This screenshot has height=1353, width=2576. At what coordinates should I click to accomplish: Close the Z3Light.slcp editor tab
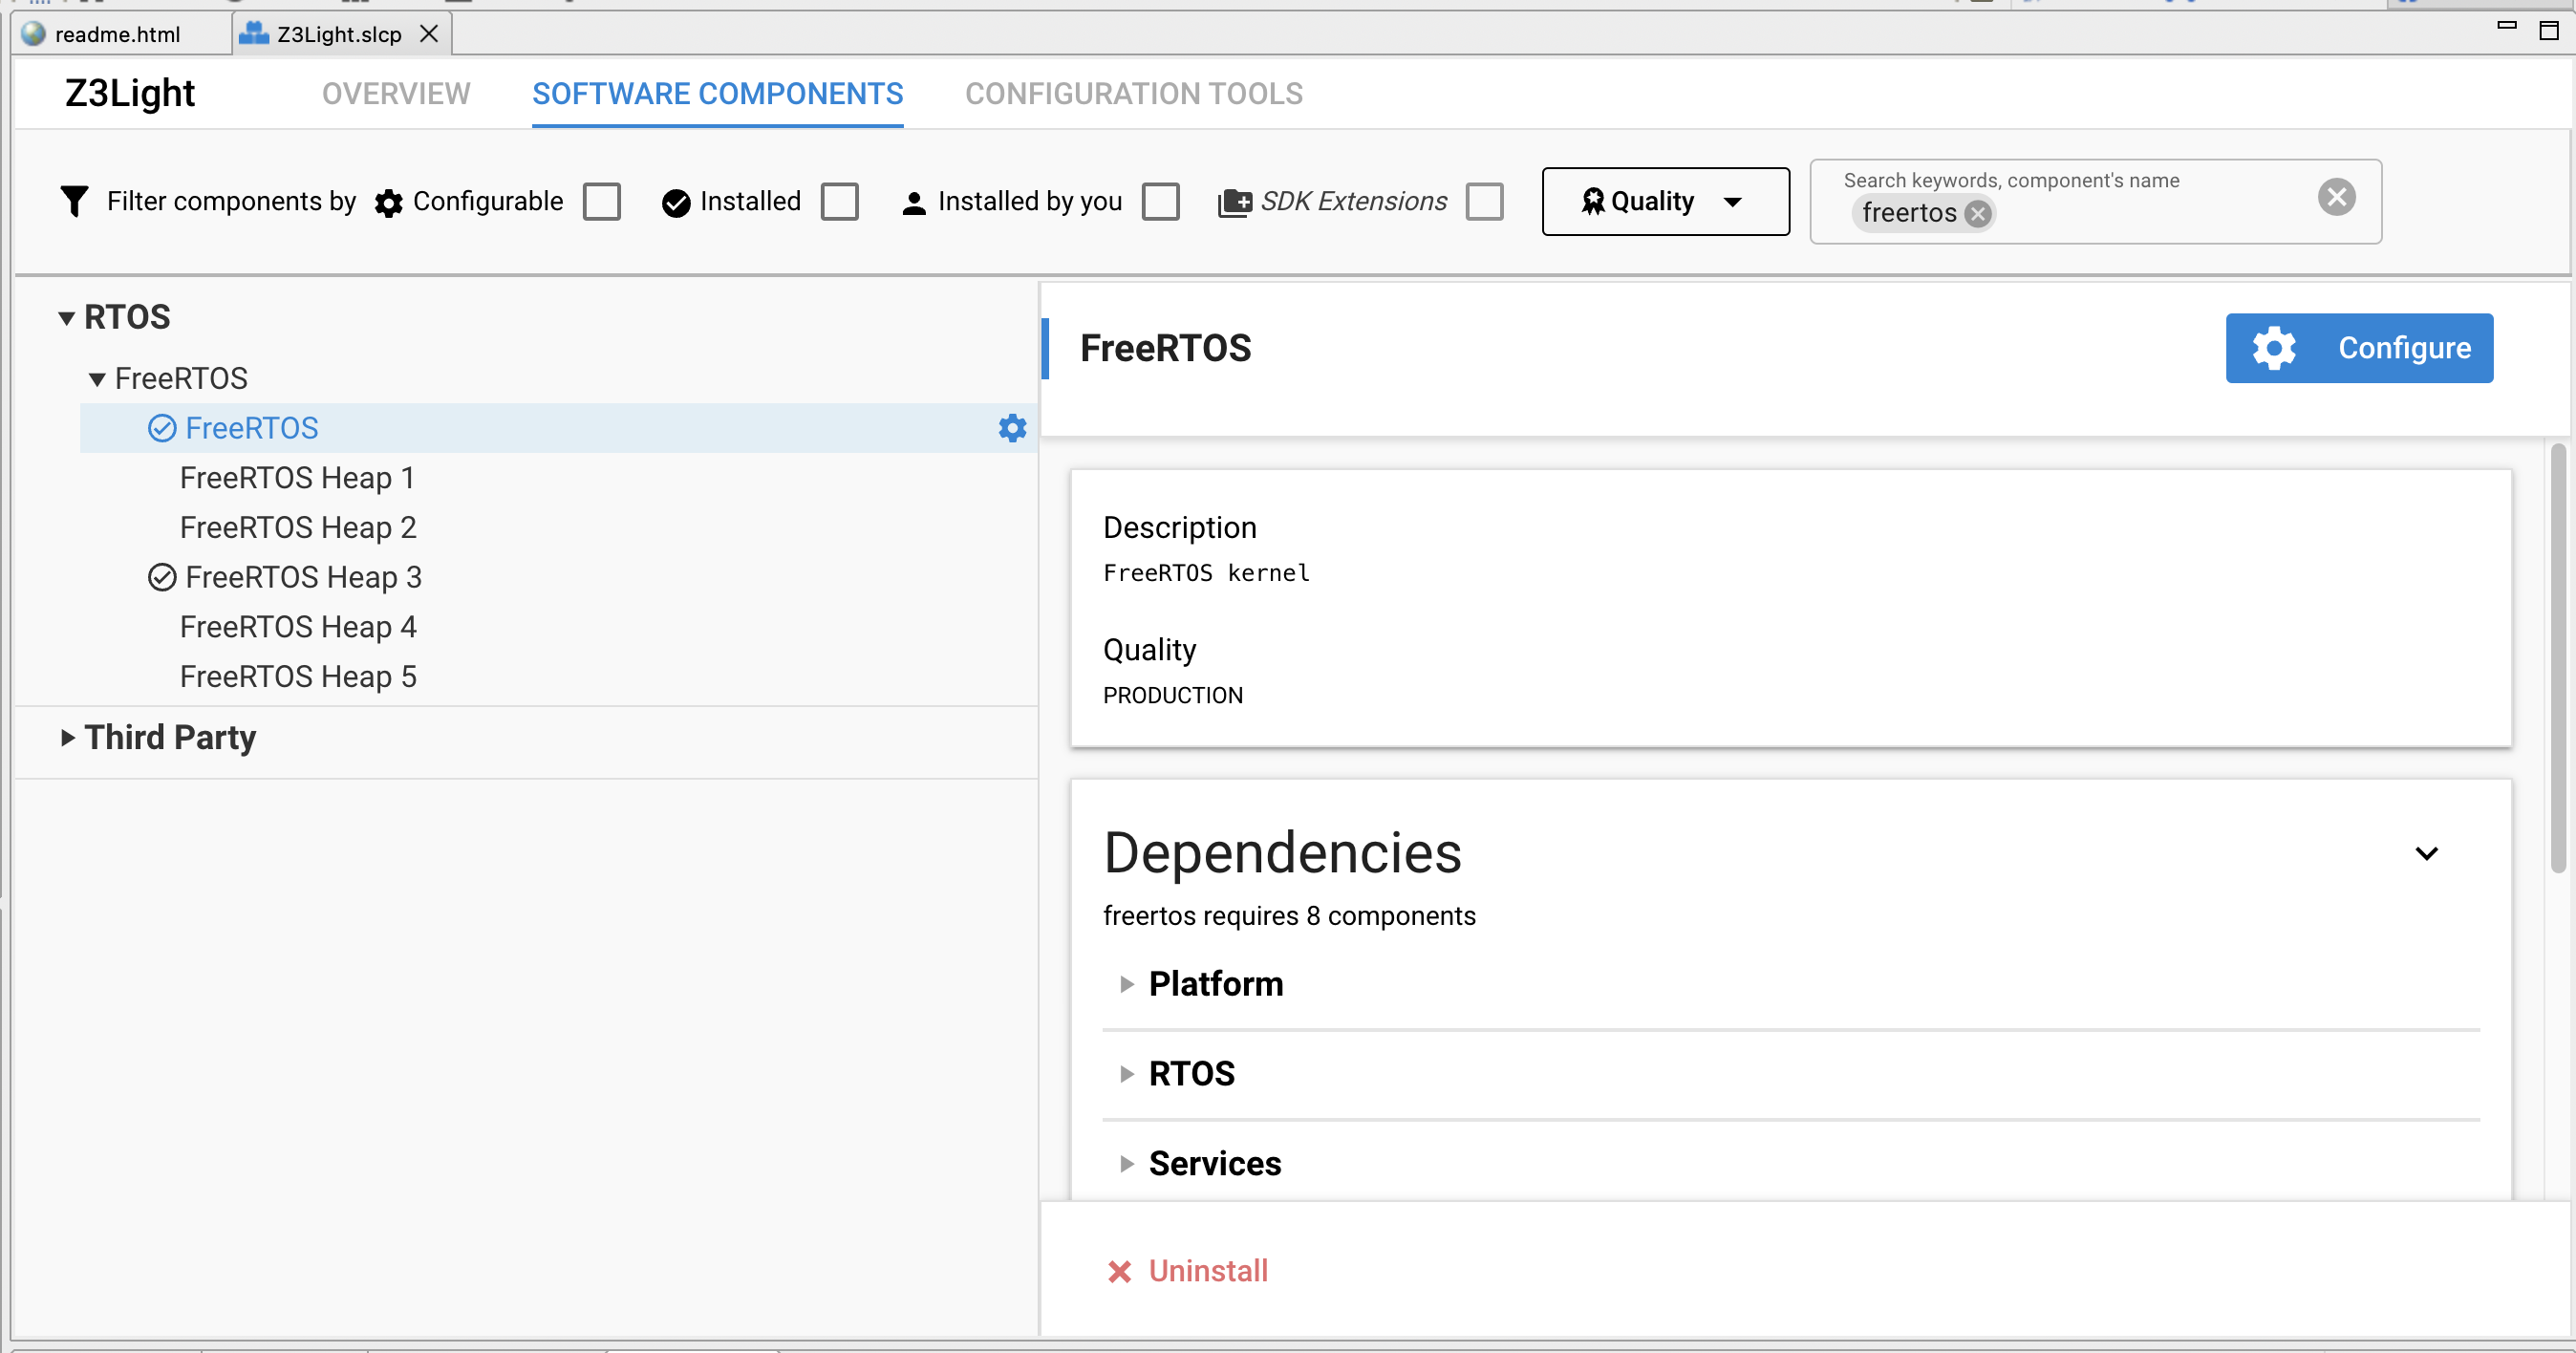[429, 34]
